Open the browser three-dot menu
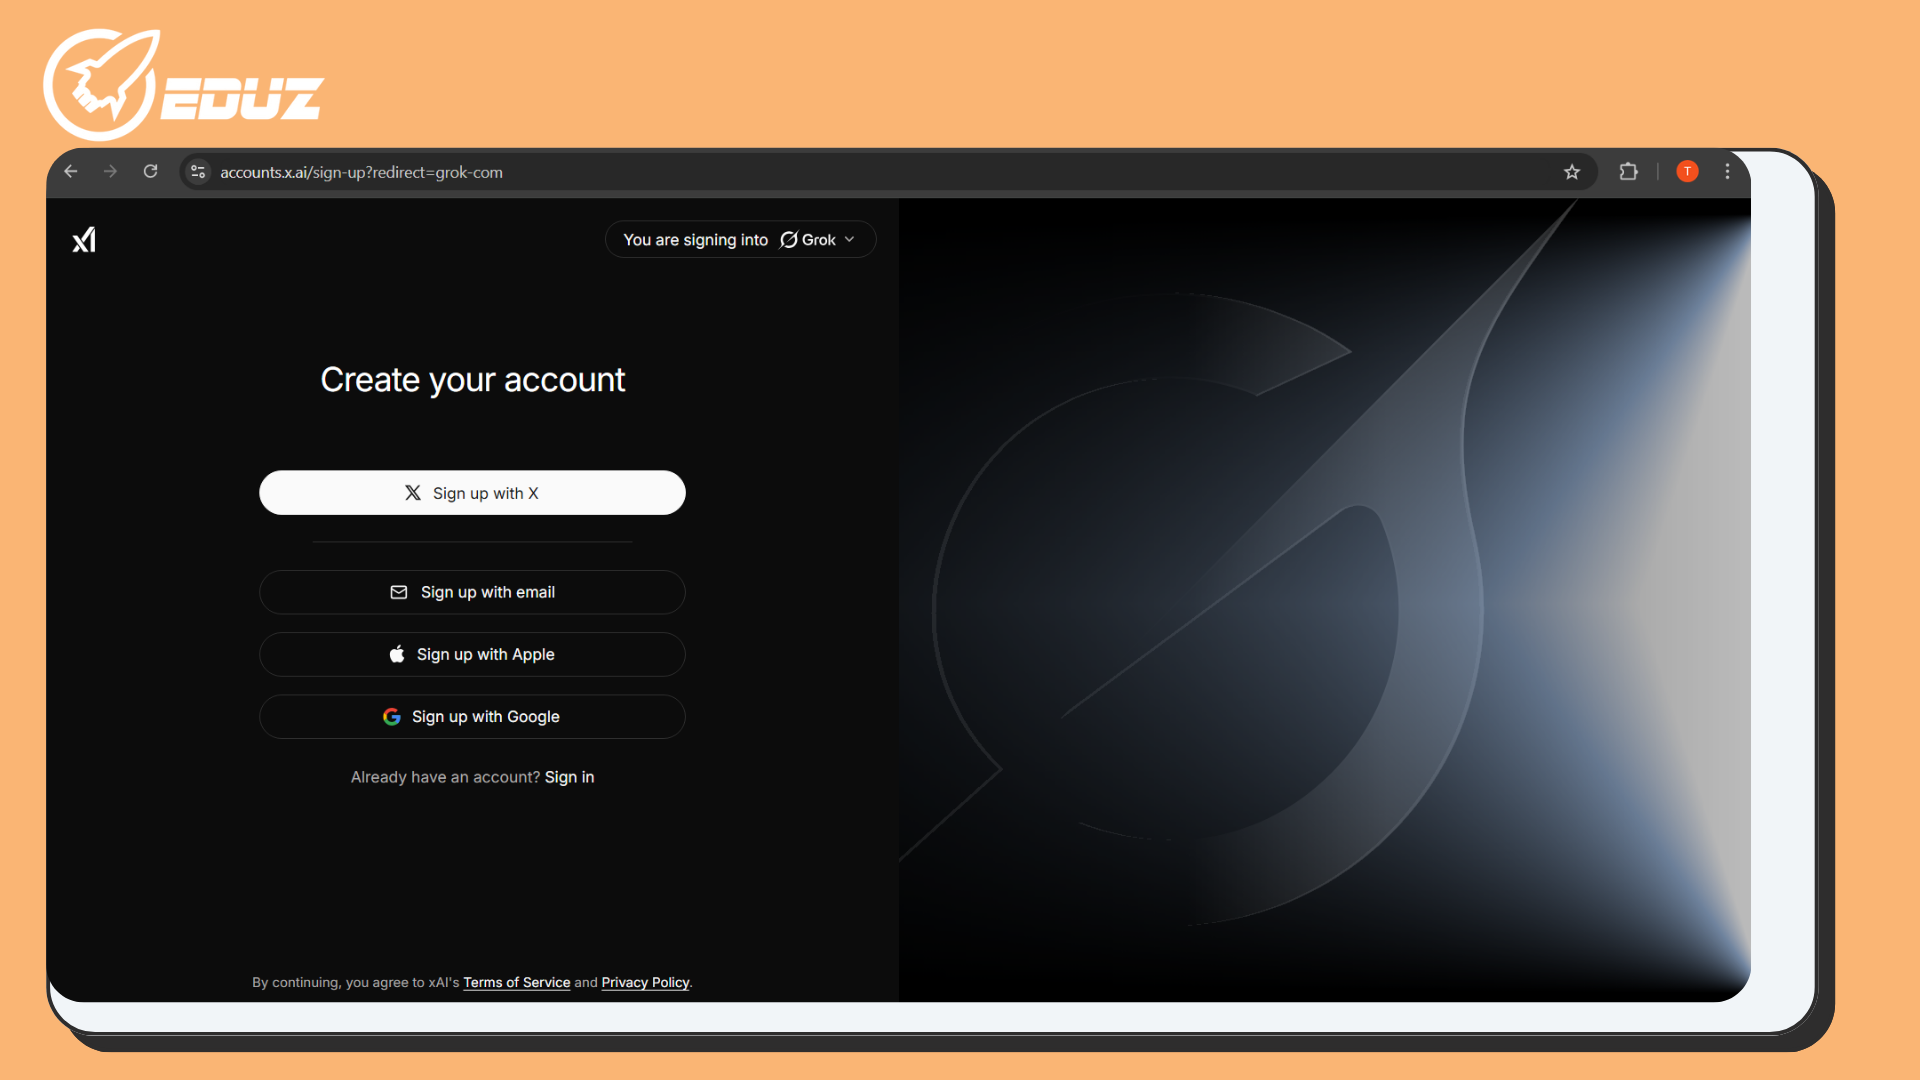This screenshot has width=1920, height=1080. [1727, 172]
